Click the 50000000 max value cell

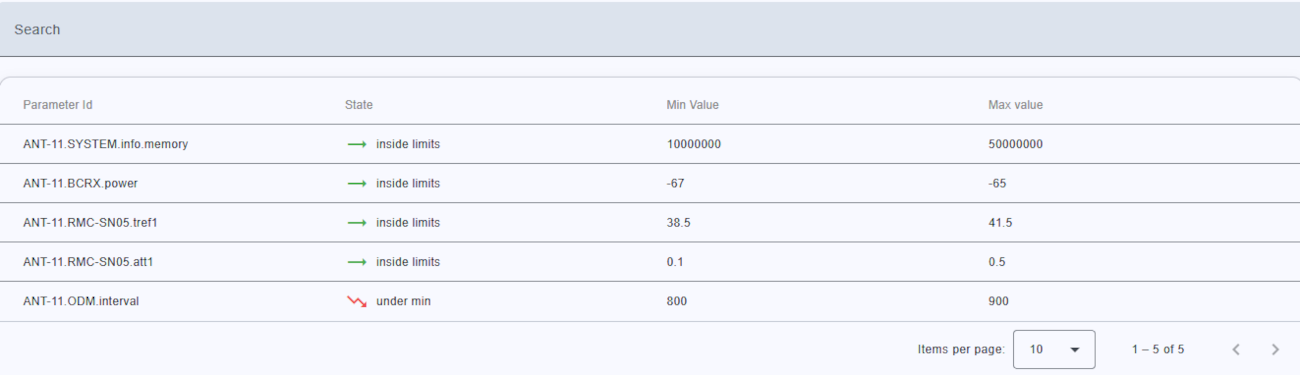pyautogui.click(x=1016, y=144)
